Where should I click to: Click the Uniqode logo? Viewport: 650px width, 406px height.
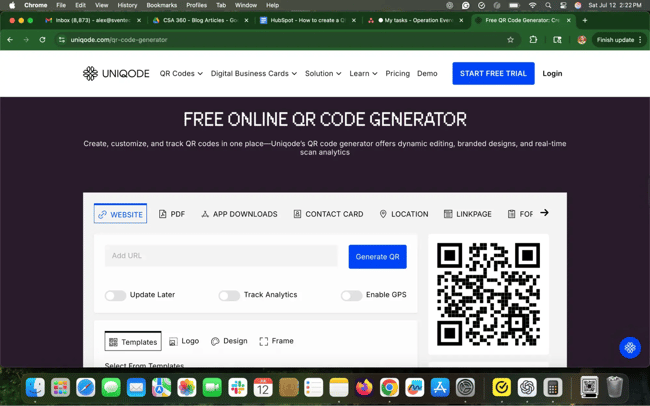point(116,73)
